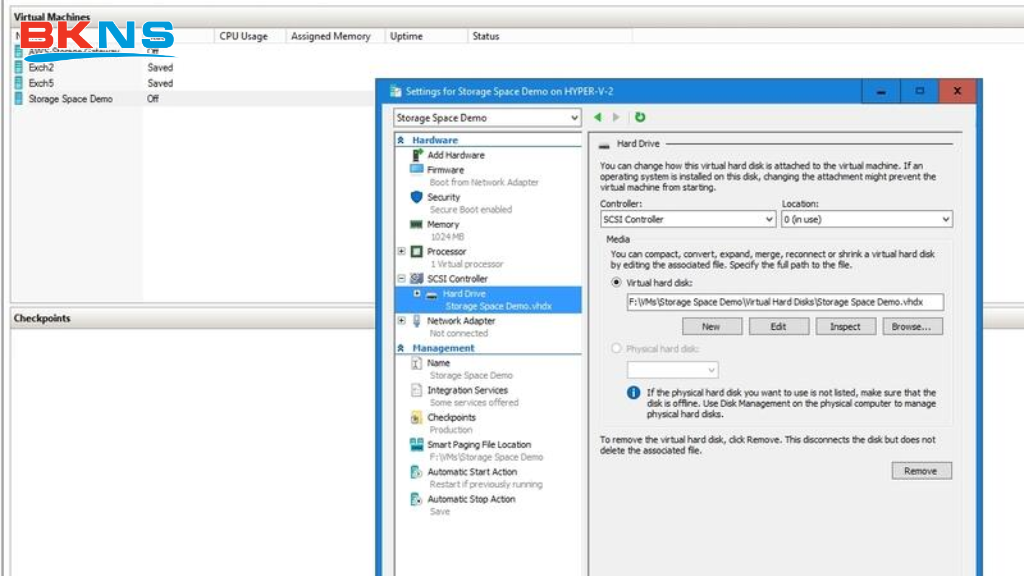Click the Add Hardware icon
1024x576 pixels.
pos(418,155)
